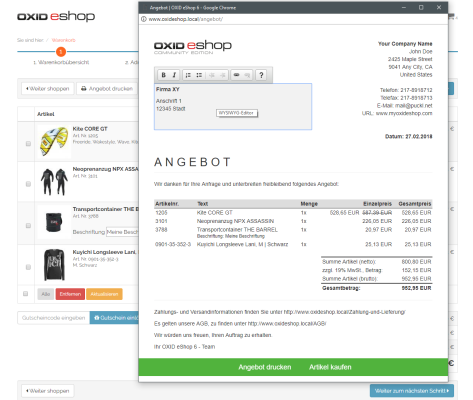
Task: Click Artikel kaufen in green bar
Action: point(330,367)
